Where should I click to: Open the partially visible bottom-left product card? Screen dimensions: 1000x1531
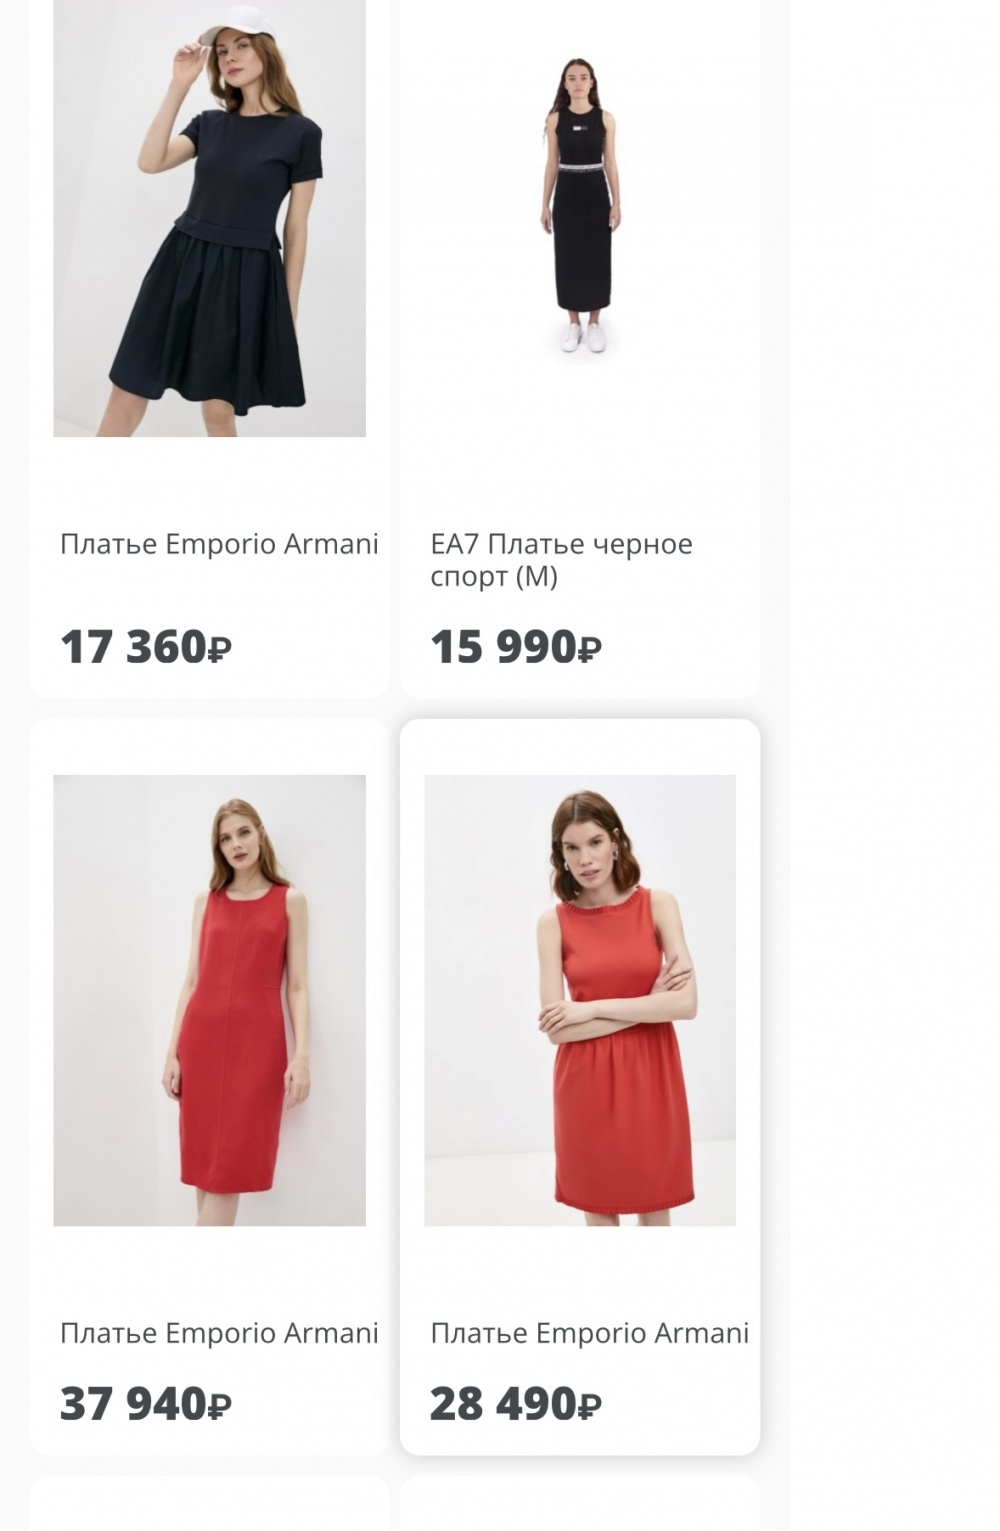209,1503
